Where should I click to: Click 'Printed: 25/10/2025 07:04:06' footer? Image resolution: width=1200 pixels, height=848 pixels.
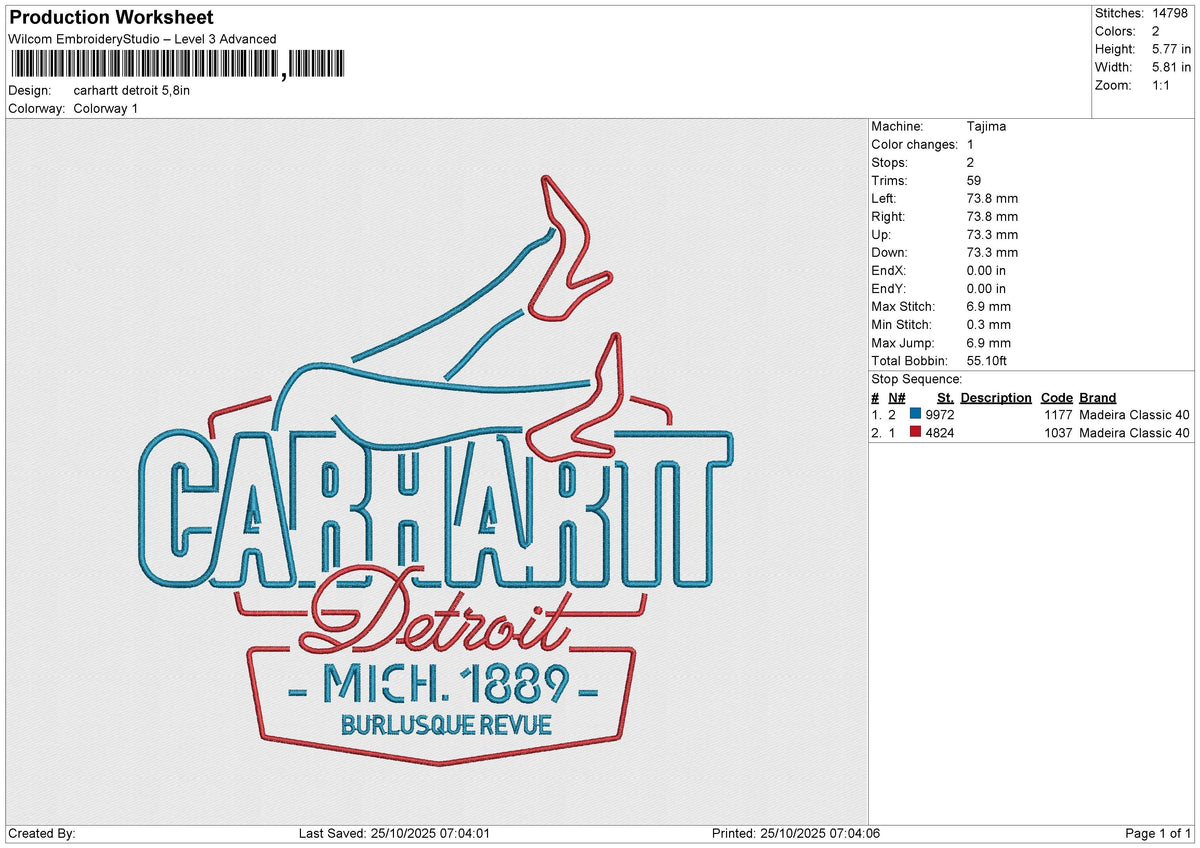click(x=796, y=833)
